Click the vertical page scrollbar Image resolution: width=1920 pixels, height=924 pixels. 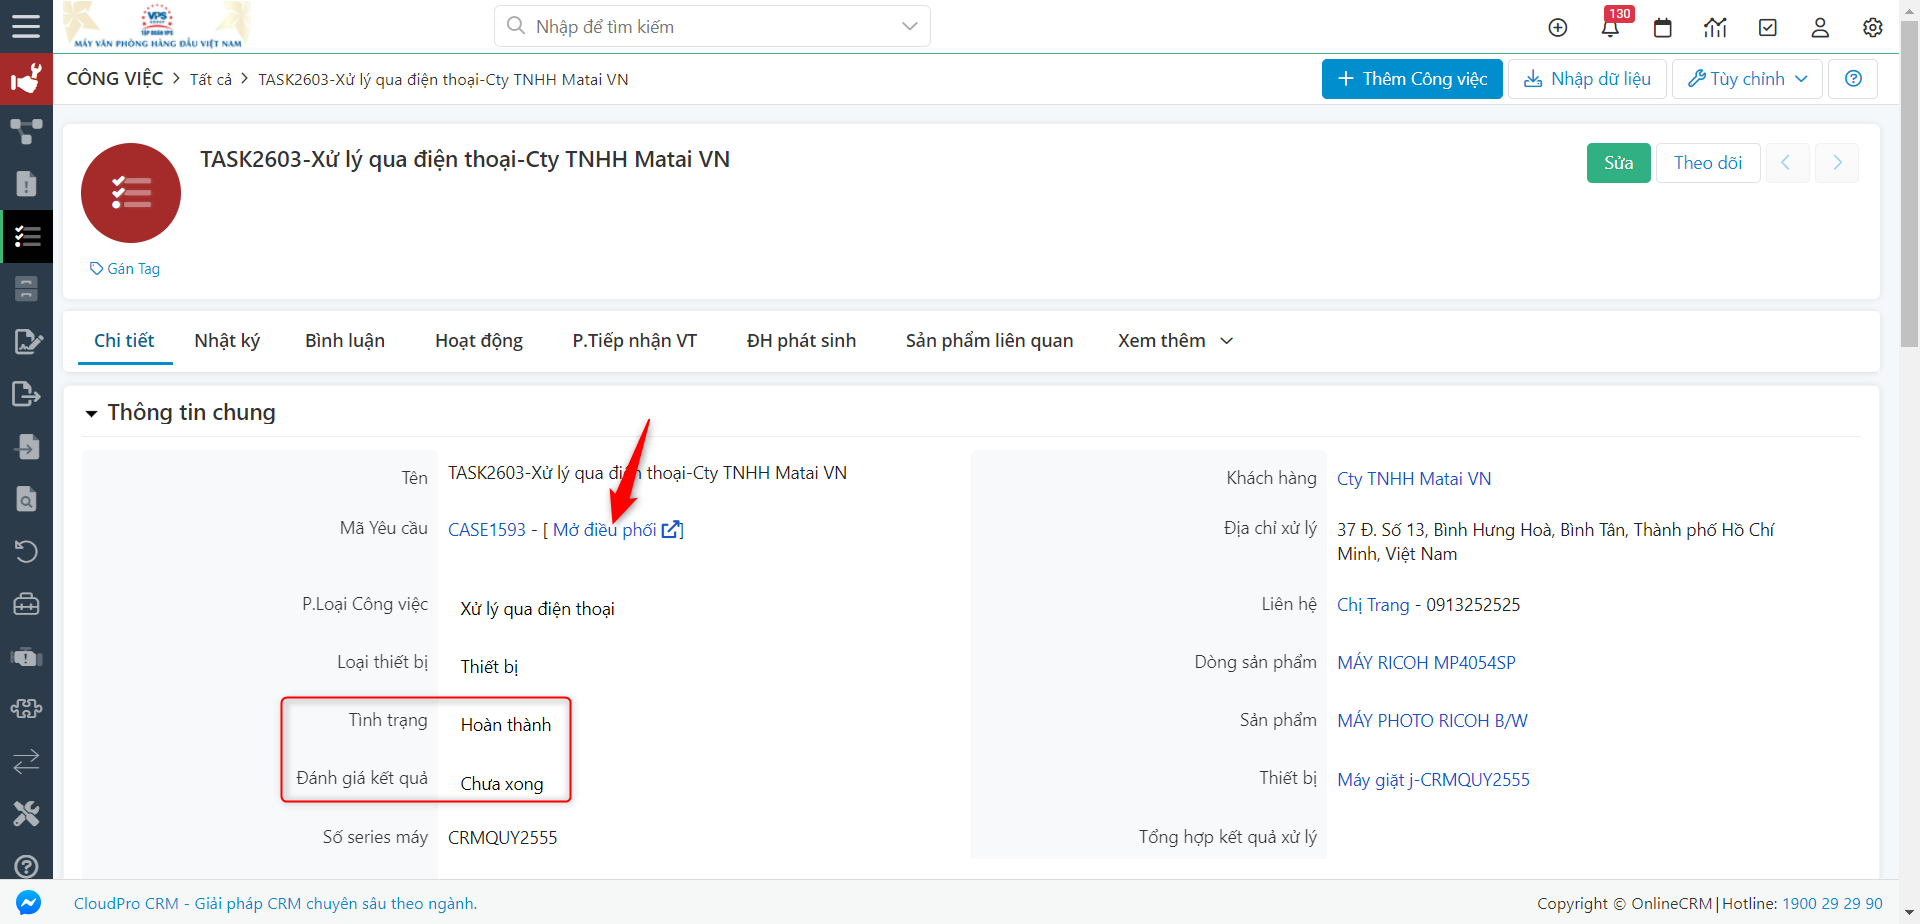(x=1909, y=185)
